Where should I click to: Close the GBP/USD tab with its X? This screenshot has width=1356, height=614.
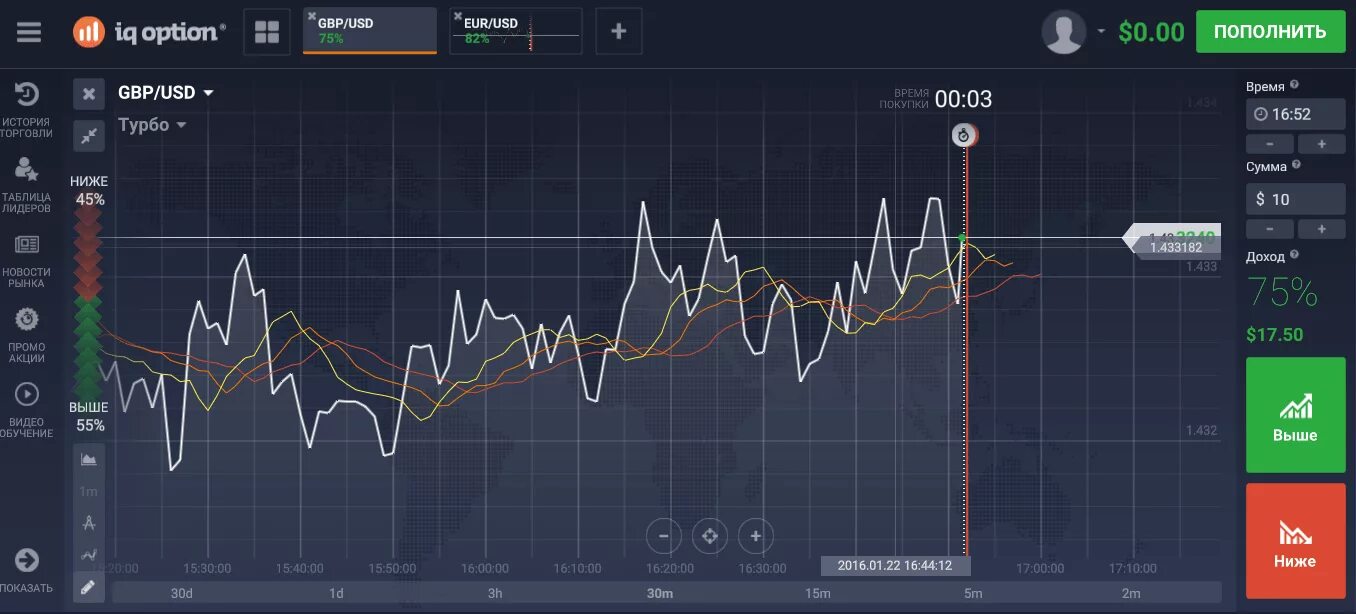pos(312,17)
